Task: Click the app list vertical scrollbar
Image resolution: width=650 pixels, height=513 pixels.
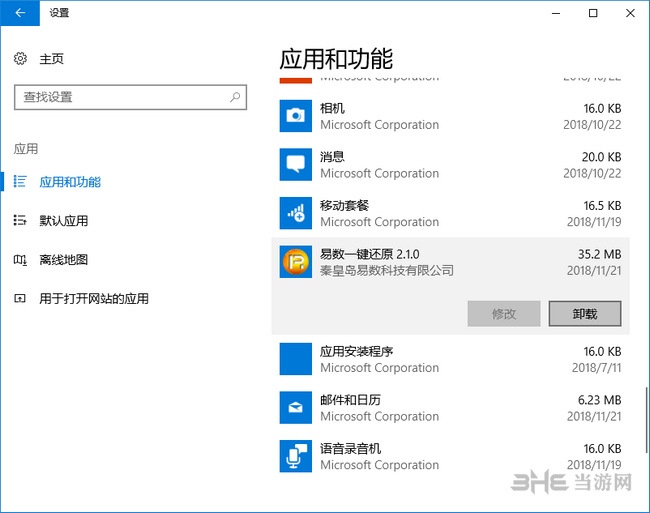Action: (646, 420)
